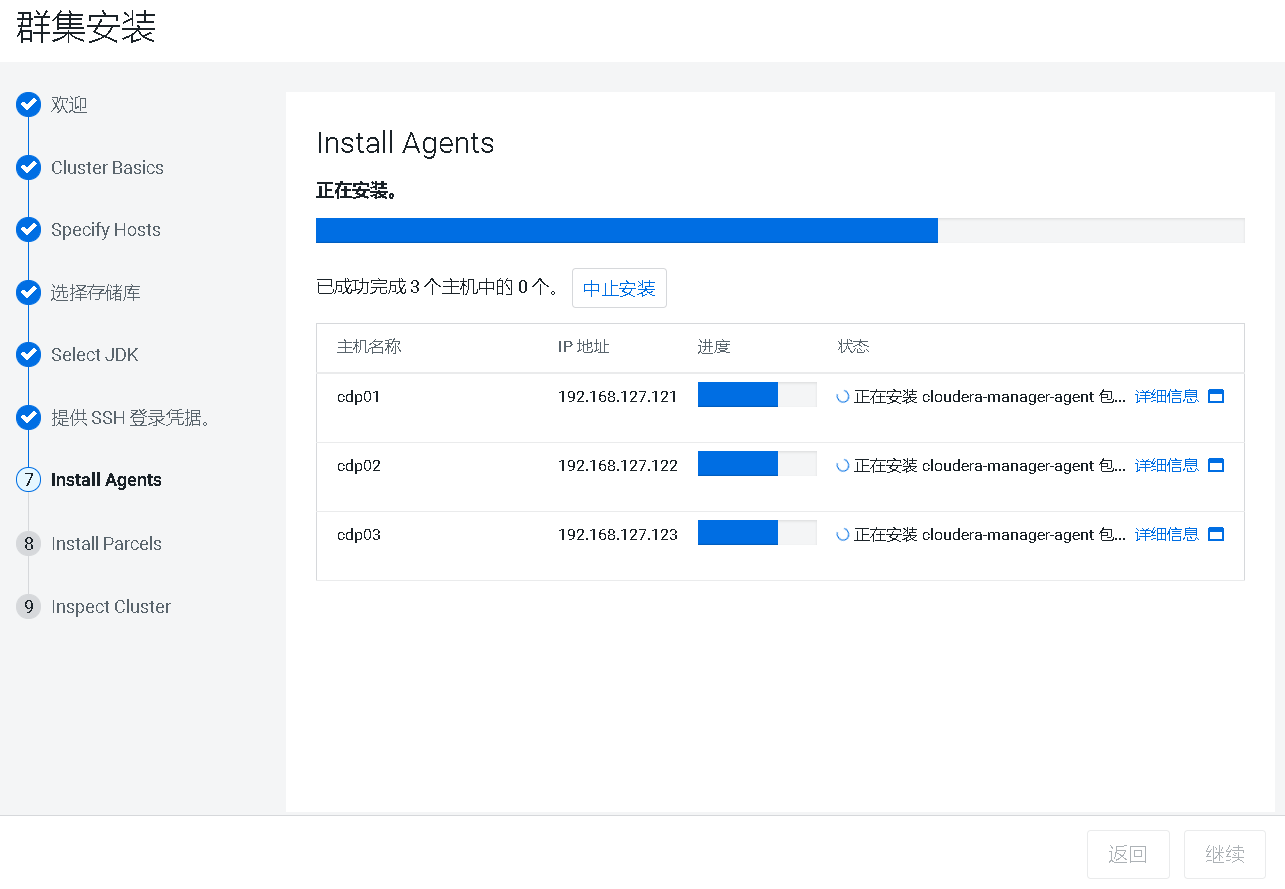This screenshot has width=1285, height=889.
Task: Select the Install Agents step label
Action: pos(106,480)
